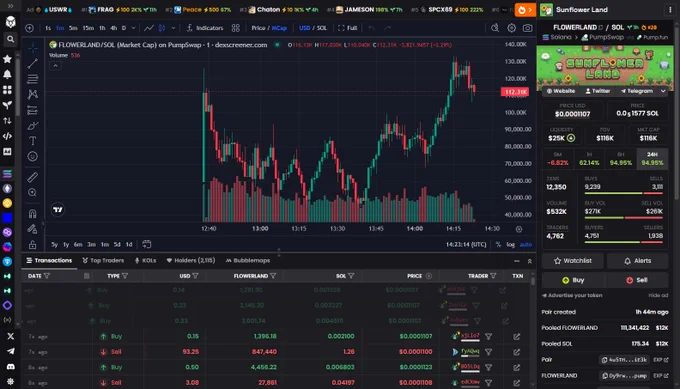The height and width of the screenshot is (389, 680).
Task: Open the search icon in left sidebar
Action: [x=10, y=39]
